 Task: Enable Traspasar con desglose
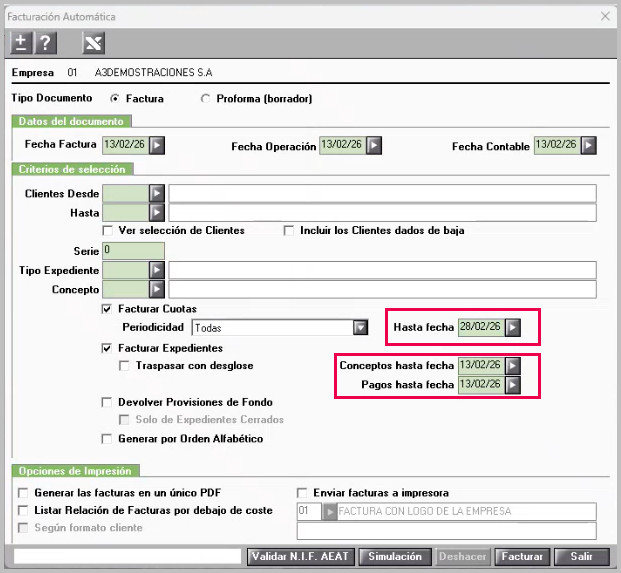(124, 366)
